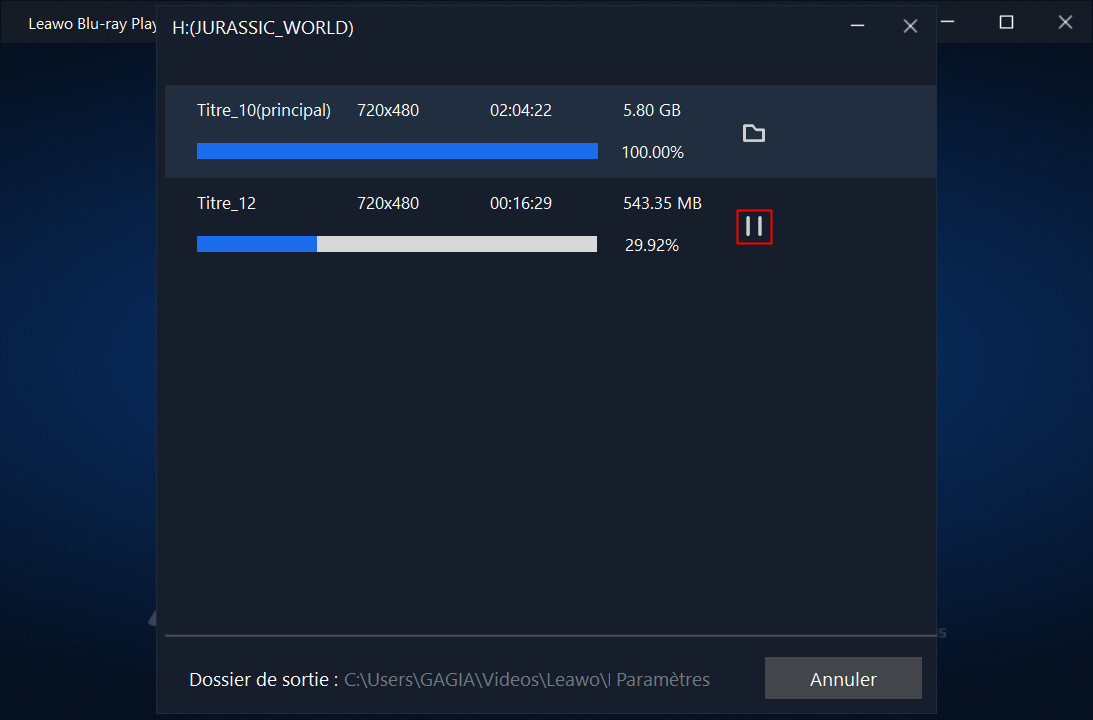Click the 543.35 MB file size
This screenshot has width=1093, height=720.
click(662, 203)
